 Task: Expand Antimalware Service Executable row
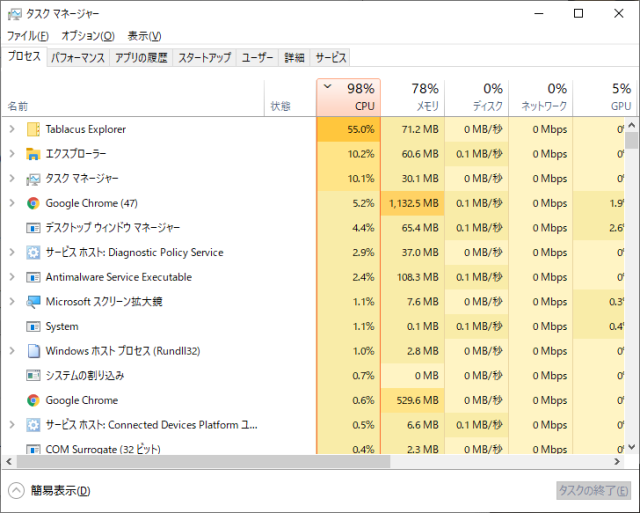click(x=12, y=277)
